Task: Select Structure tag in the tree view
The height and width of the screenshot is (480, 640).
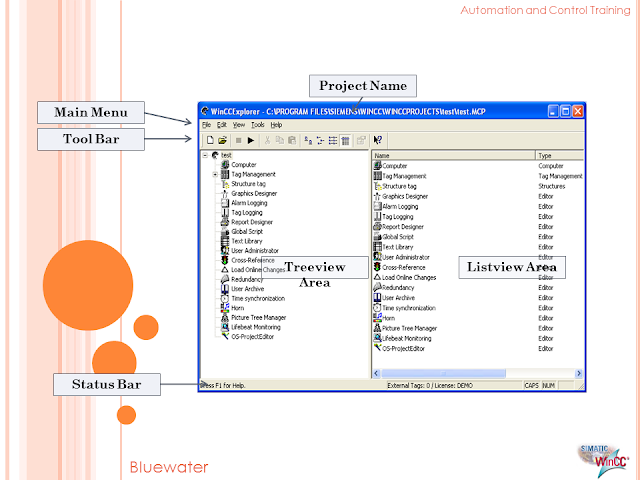Action: point(249,184)
